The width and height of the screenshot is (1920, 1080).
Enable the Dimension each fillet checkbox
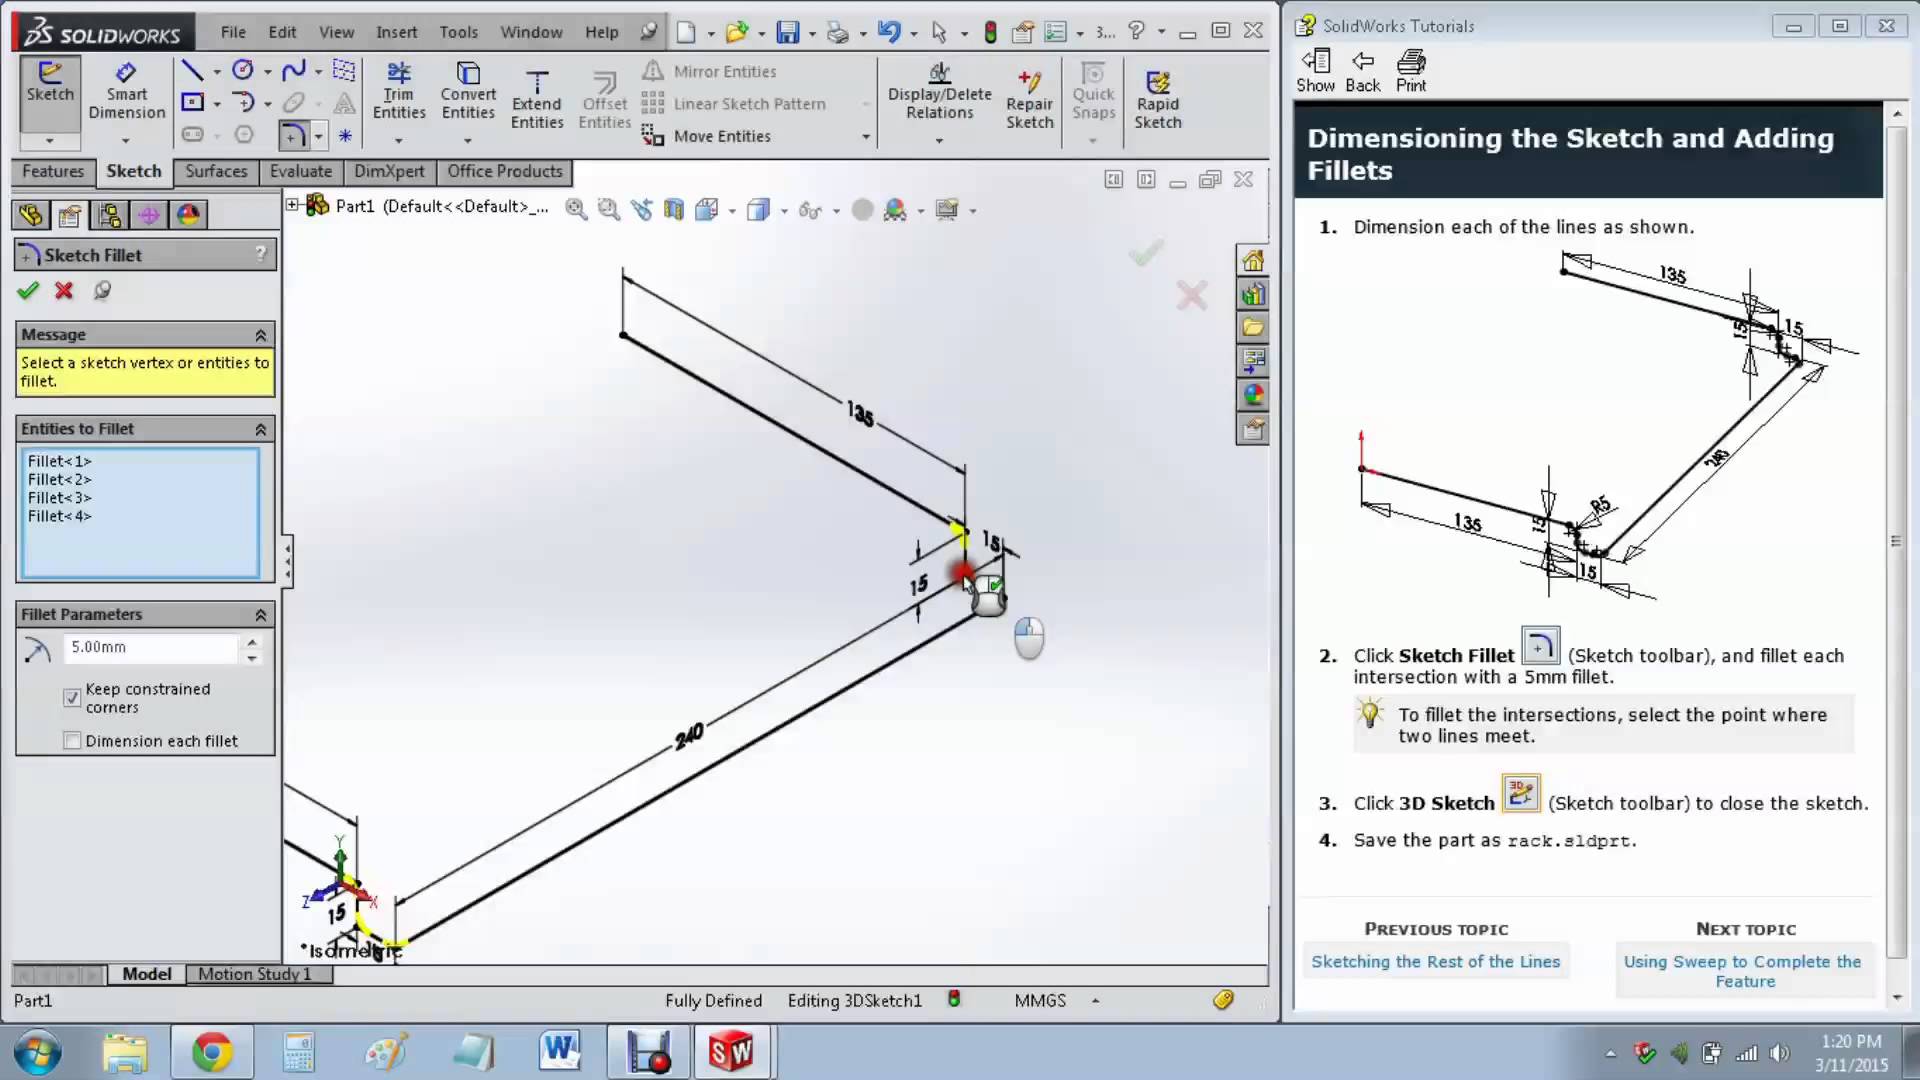click(x=71, y=740)
